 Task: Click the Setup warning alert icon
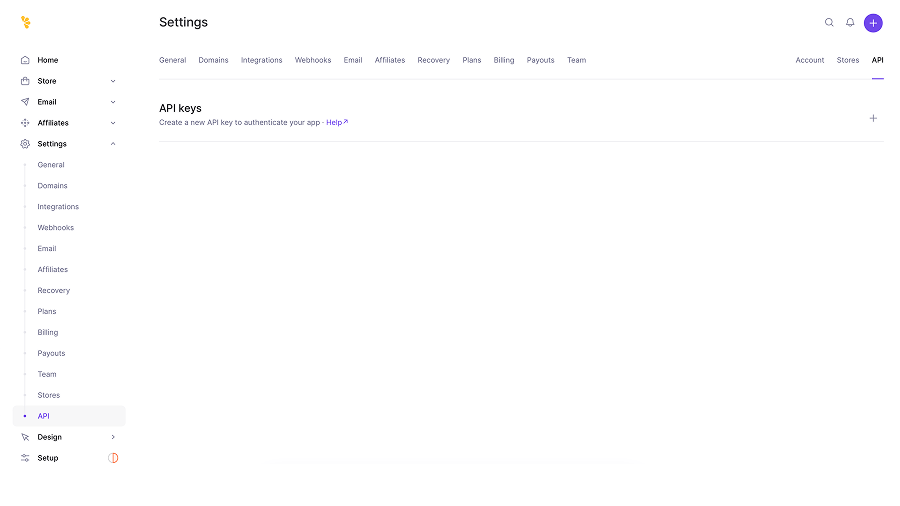pyautogui.click(x=113, y=458)
